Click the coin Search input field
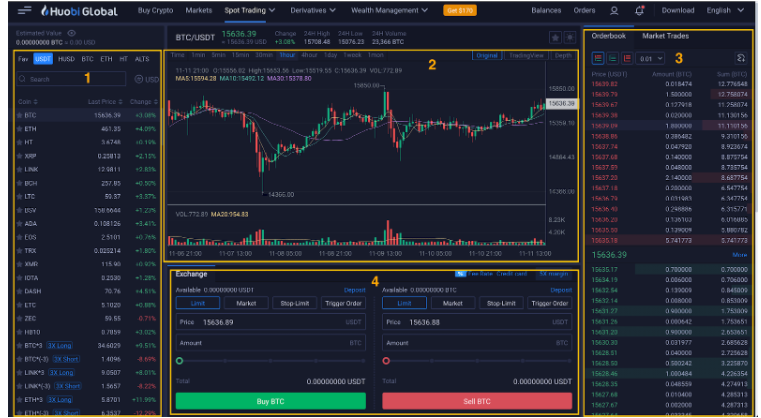This screenshot has width=761, height=418. (71, 79)
